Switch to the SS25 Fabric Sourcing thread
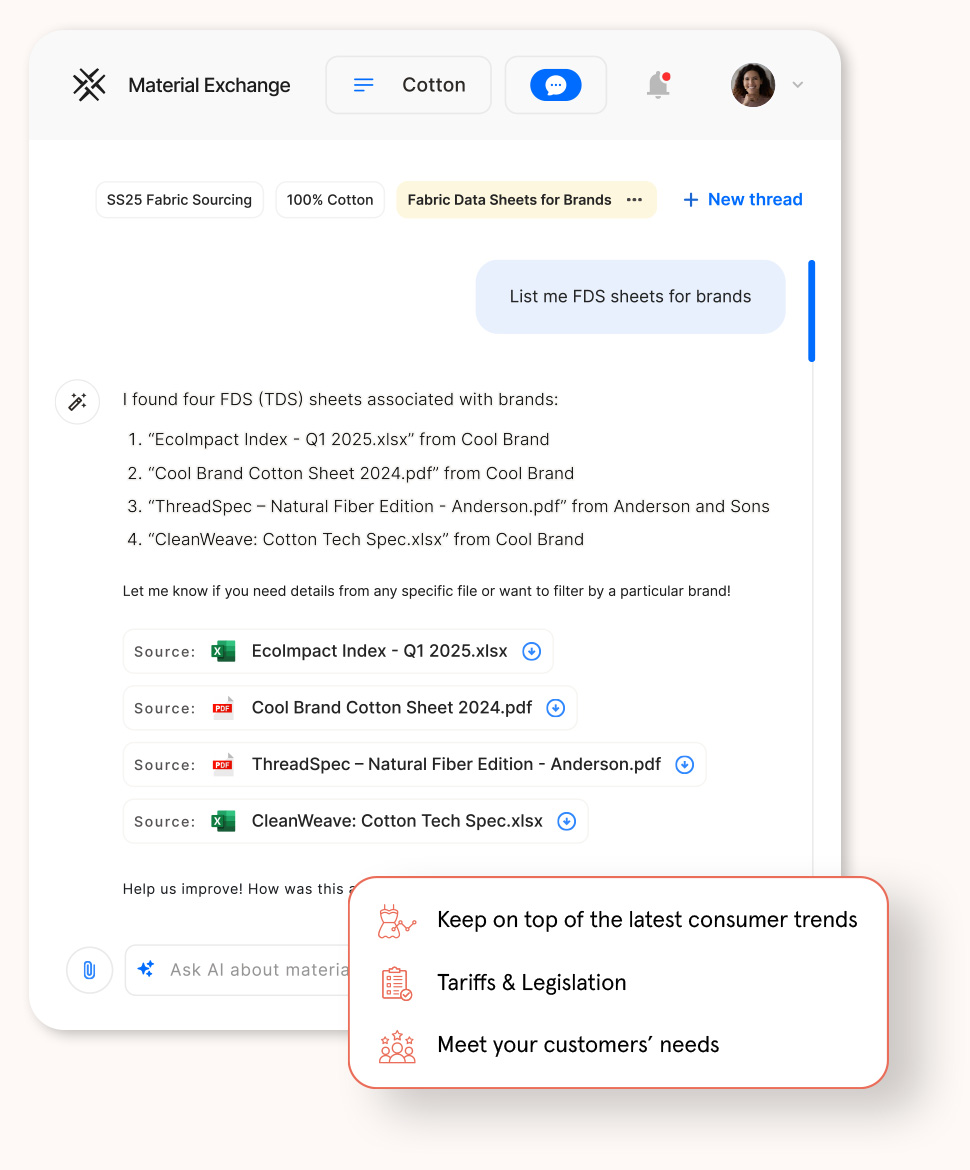Viewport: 970px width, 1170px height. pos(179,200)
